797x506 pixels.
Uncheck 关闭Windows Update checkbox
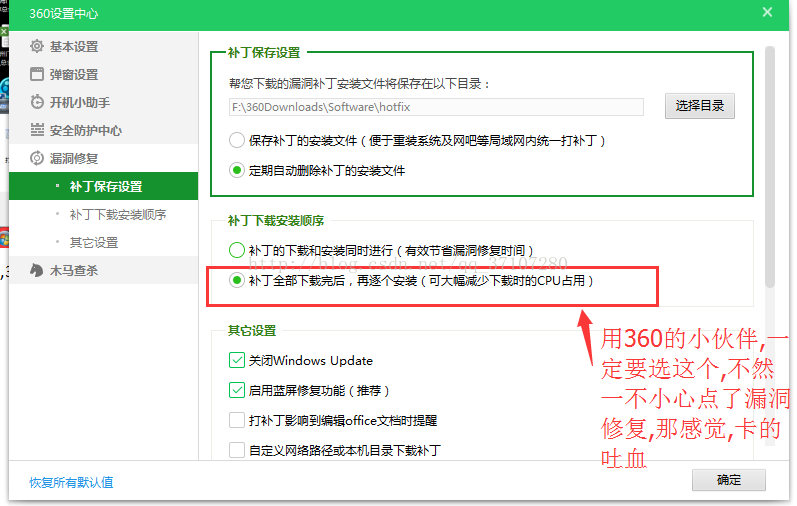point(237,360)
